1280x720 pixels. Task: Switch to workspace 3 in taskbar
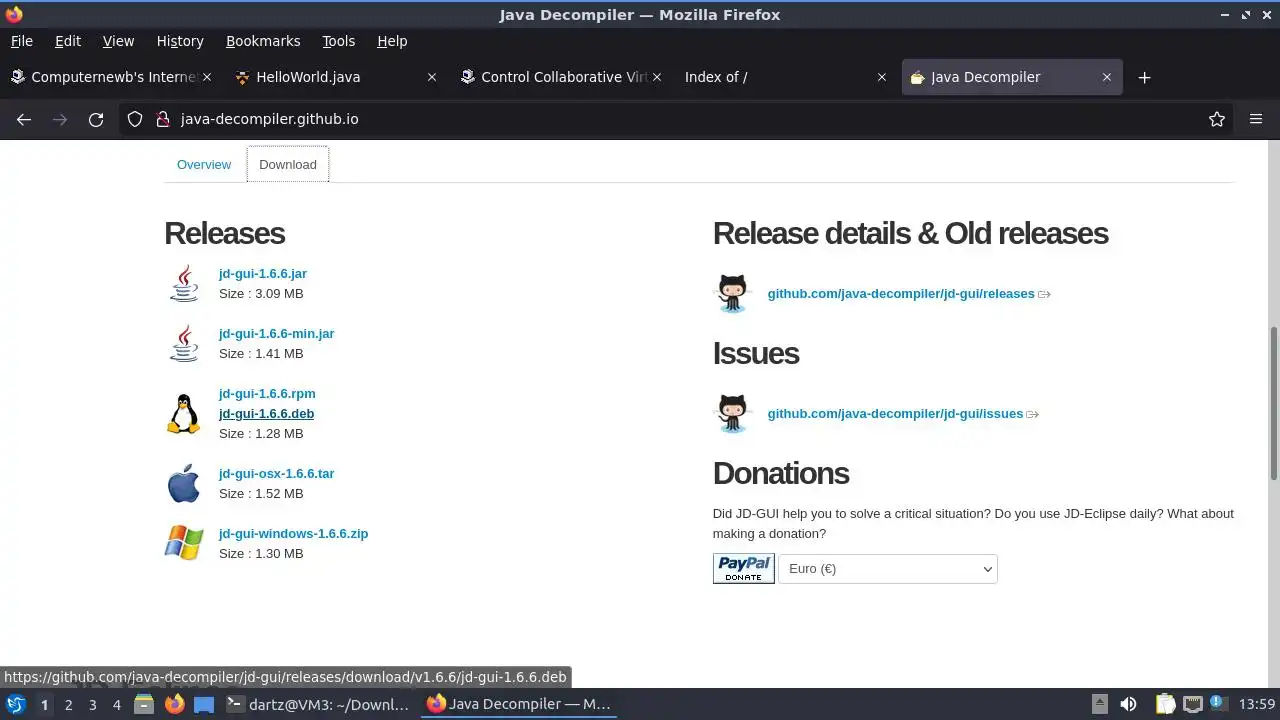tap(92, 704)
